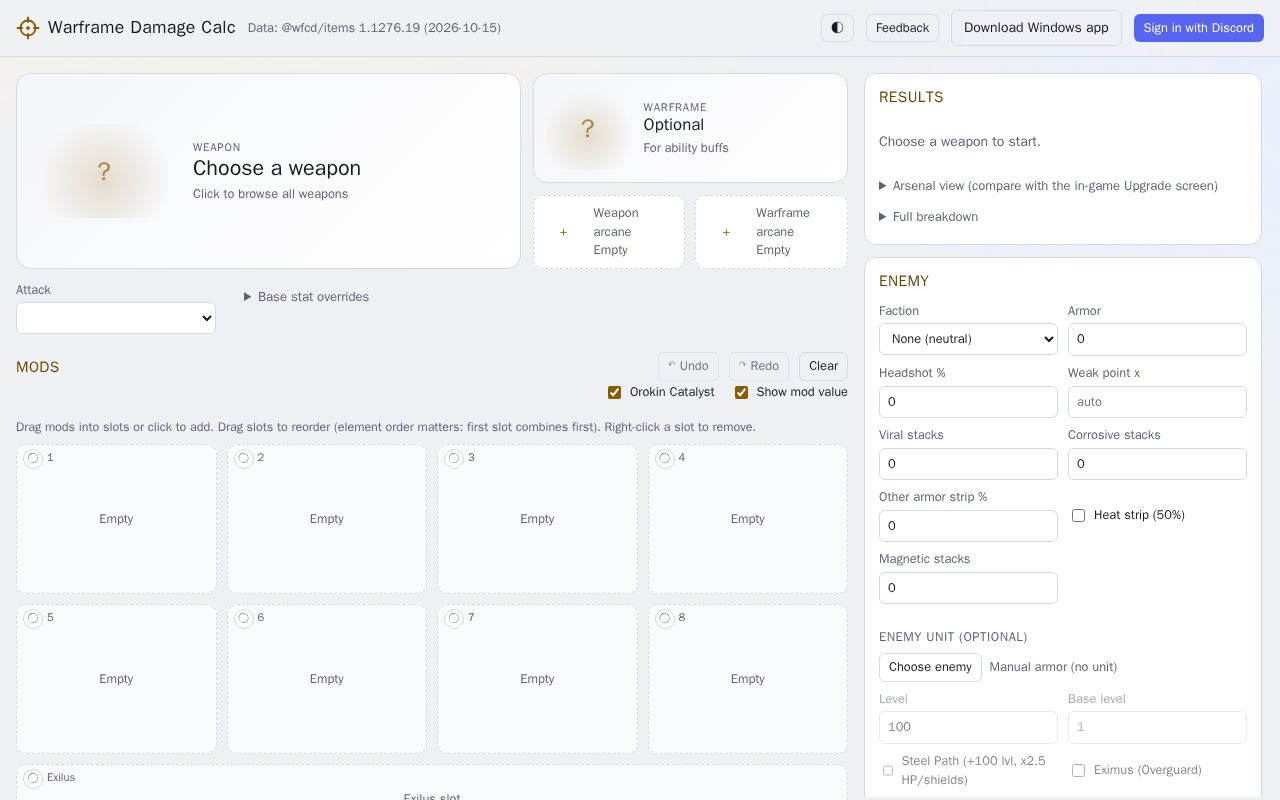Click the Armor input field
The height and width of the screenshot is (800, 1280).
coord(1157,339)
